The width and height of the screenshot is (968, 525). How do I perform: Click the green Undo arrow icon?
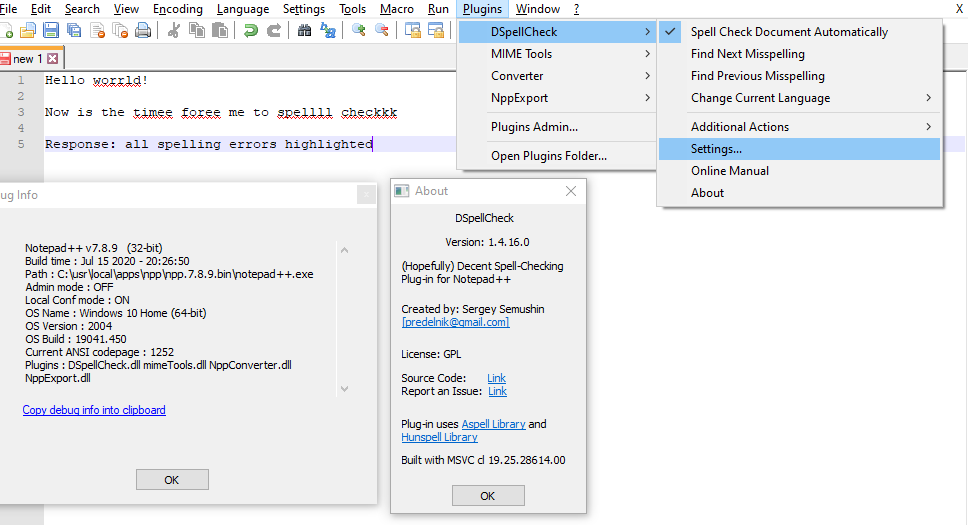pyautogui.click(x=251, y=30)
